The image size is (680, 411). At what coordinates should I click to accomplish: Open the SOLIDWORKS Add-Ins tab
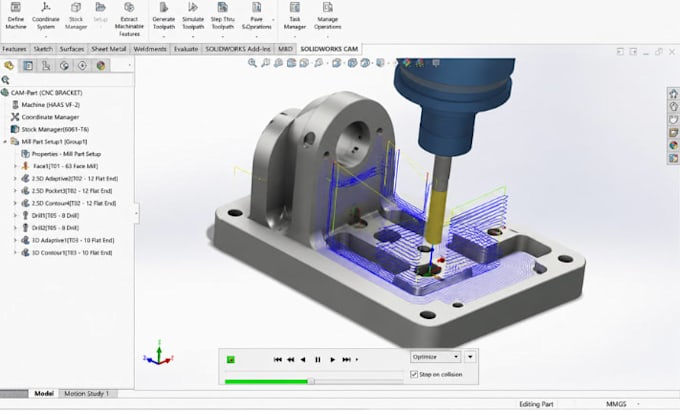tap(238, 49)
